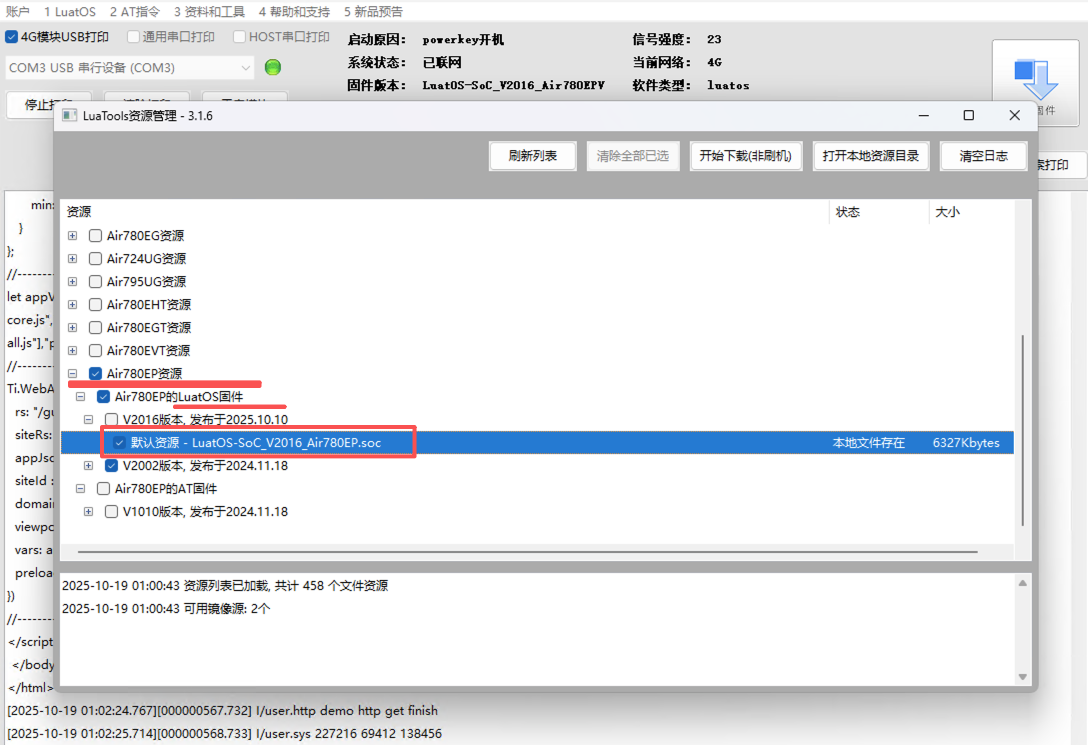Toggle 4G模块USB打印 checkbox
Screen dimensions: 1088x745
(x=12, y=37)
